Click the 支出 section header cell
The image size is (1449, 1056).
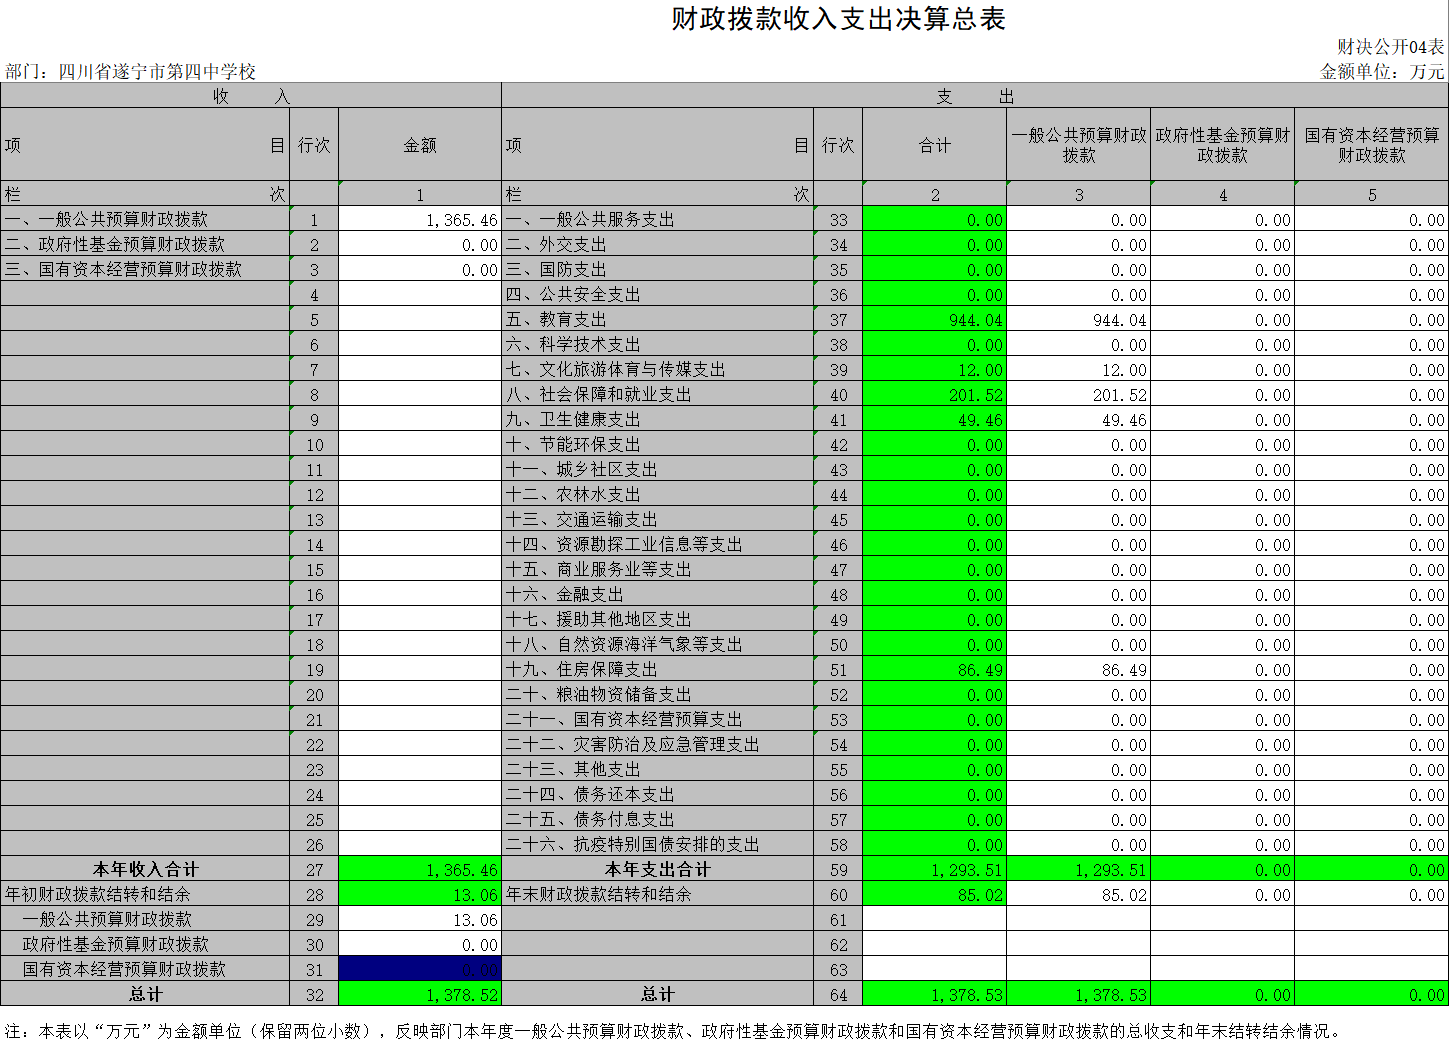tap(974, 96)
